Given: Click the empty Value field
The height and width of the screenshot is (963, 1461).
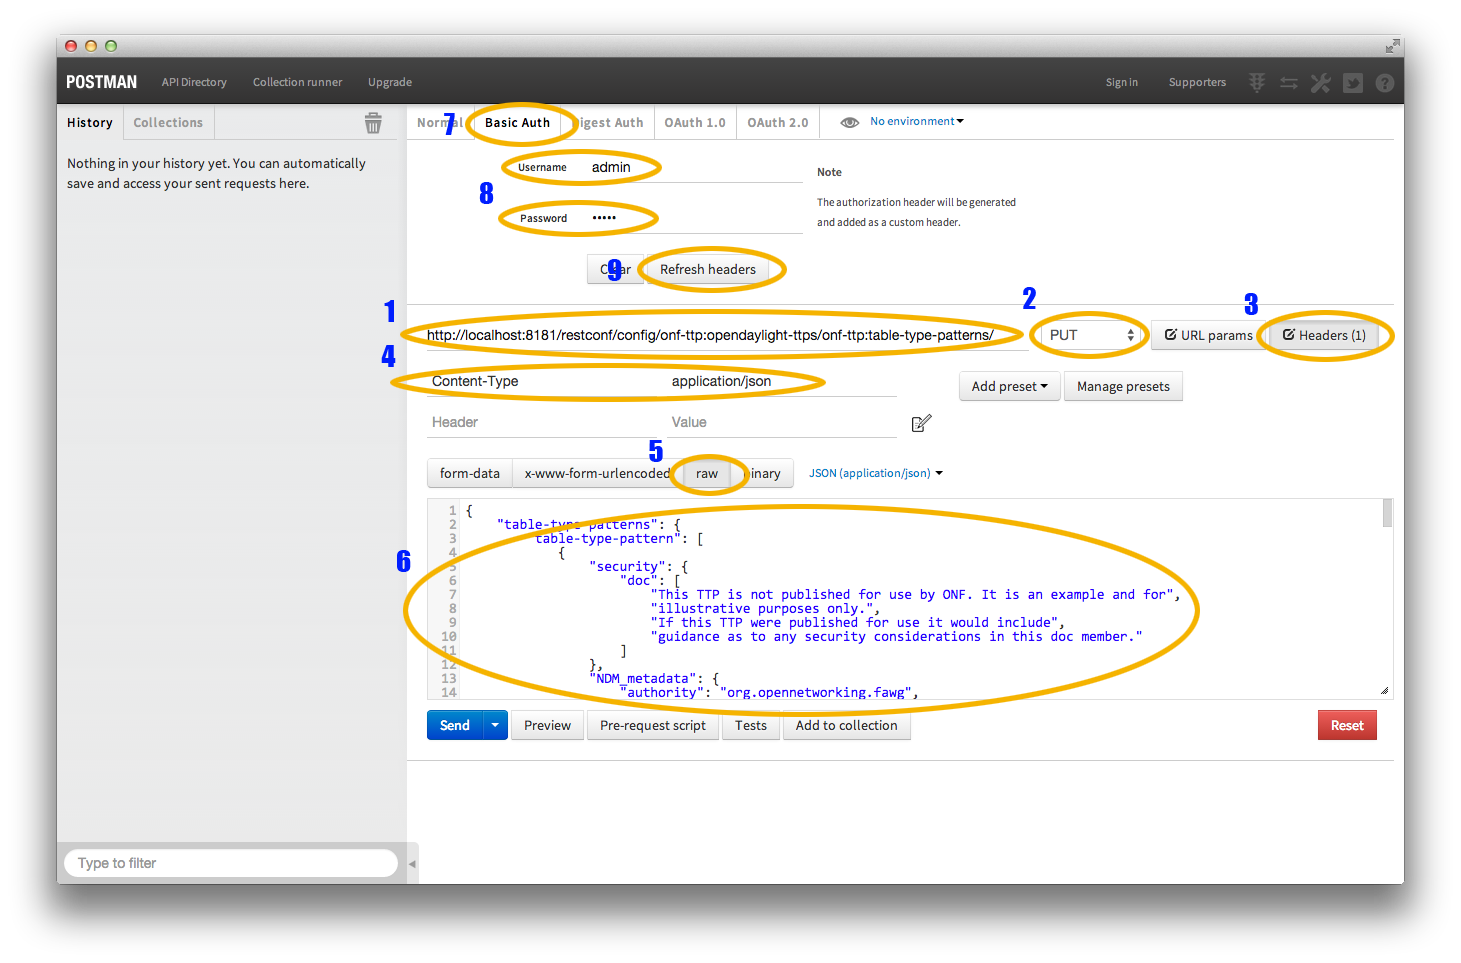Looking at the screenshot, I should point(781,422).
